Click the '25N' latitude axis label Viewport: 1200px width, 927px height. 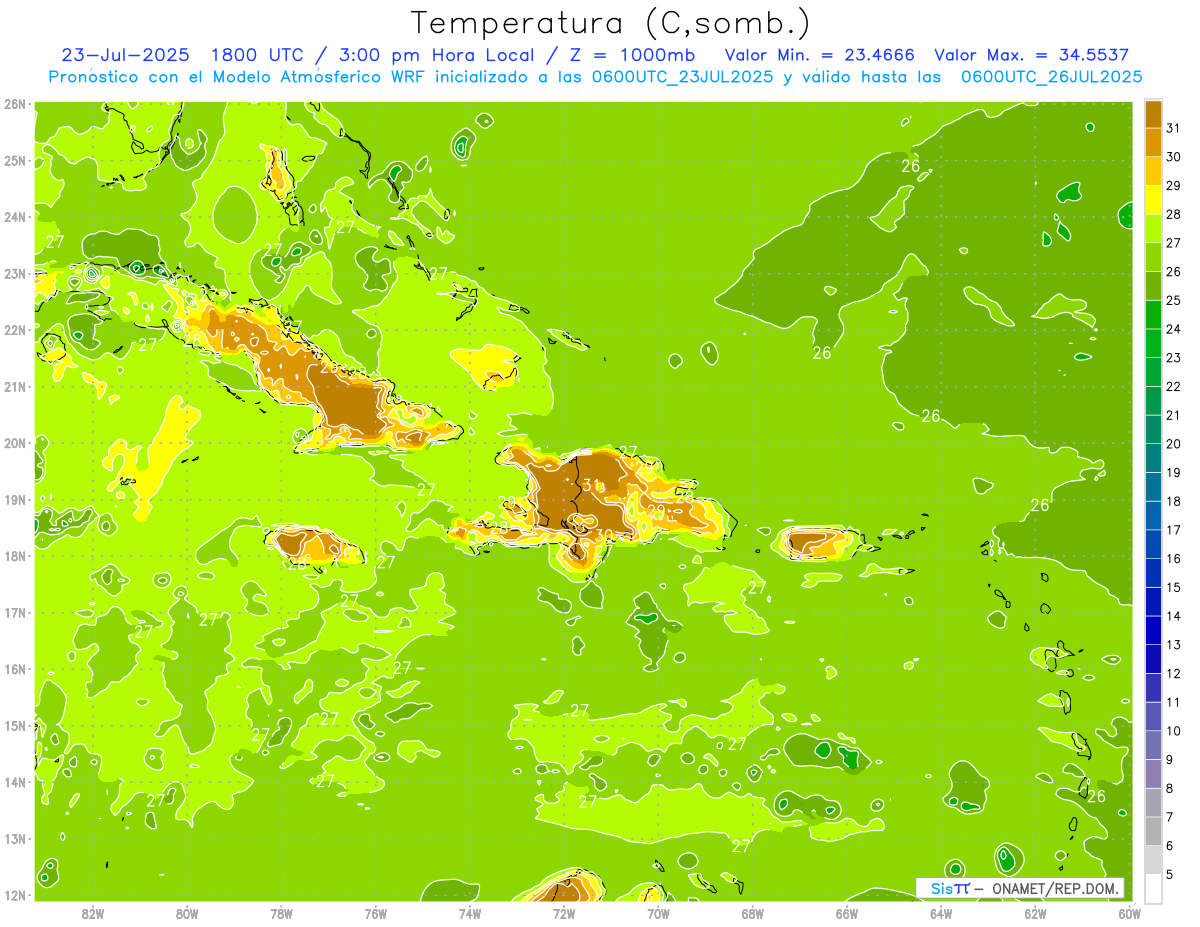tap(15, 161)
